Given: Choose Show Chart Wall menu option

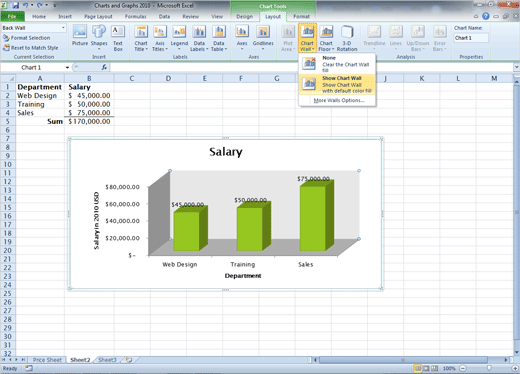Looking at the screenshot, I should [337, 84].
